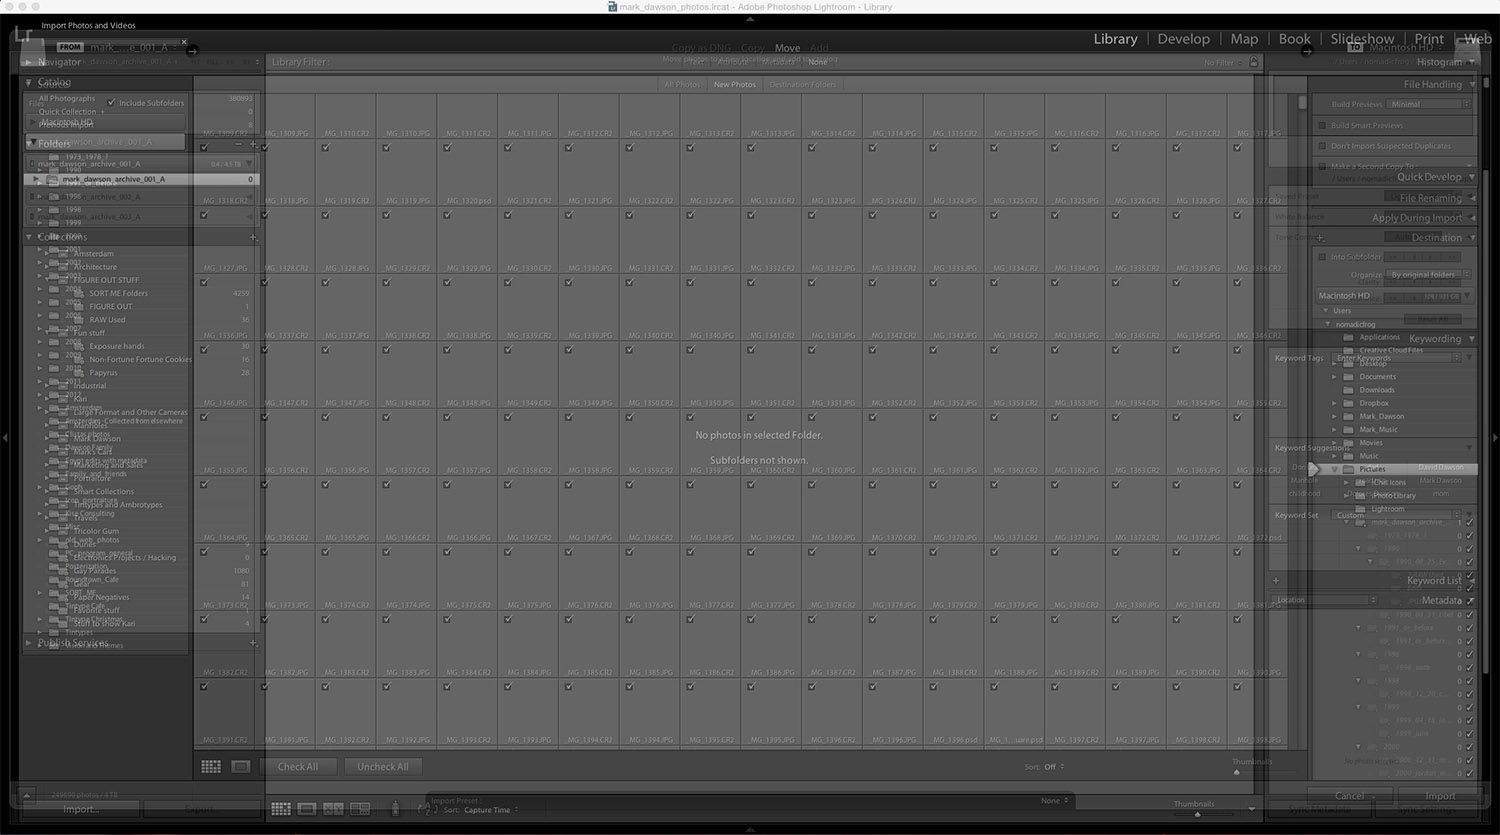Open Build Previews Minimal dropdown

[1429, 104]
